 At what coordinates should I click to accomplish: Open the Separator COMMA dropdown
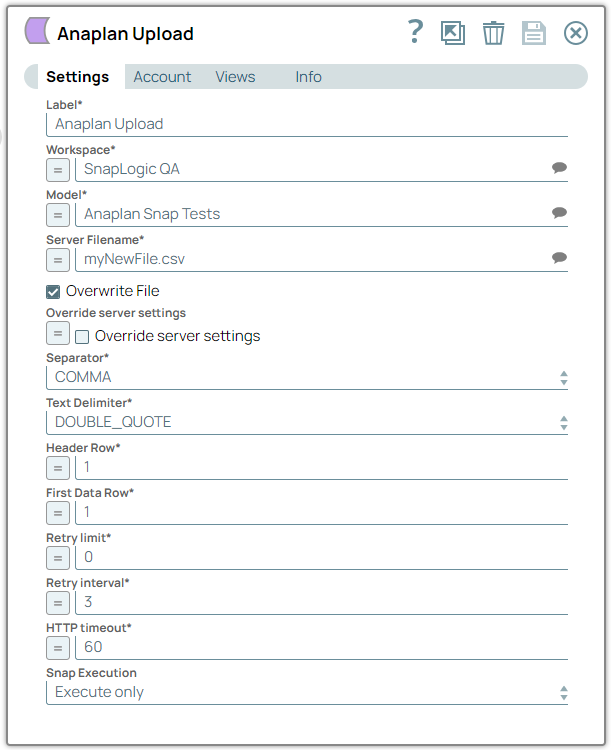tap(307, 377)
